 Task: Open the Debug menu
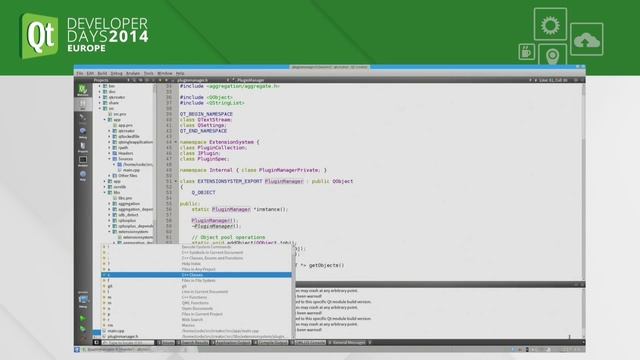116,73
